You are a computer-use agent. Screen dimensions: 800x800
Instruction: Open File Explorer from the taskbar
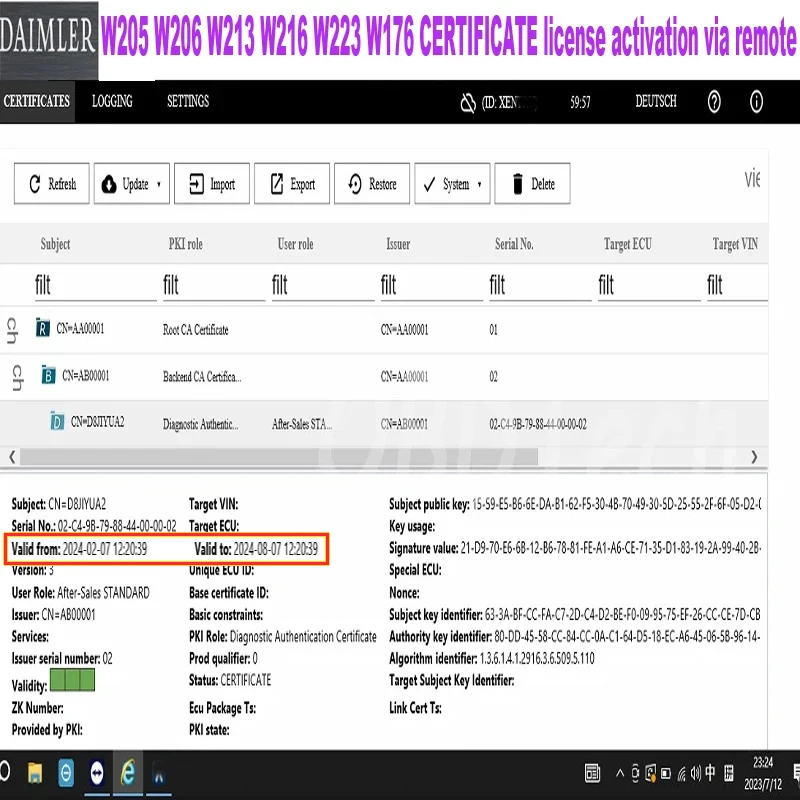click(x=35, y=773)
